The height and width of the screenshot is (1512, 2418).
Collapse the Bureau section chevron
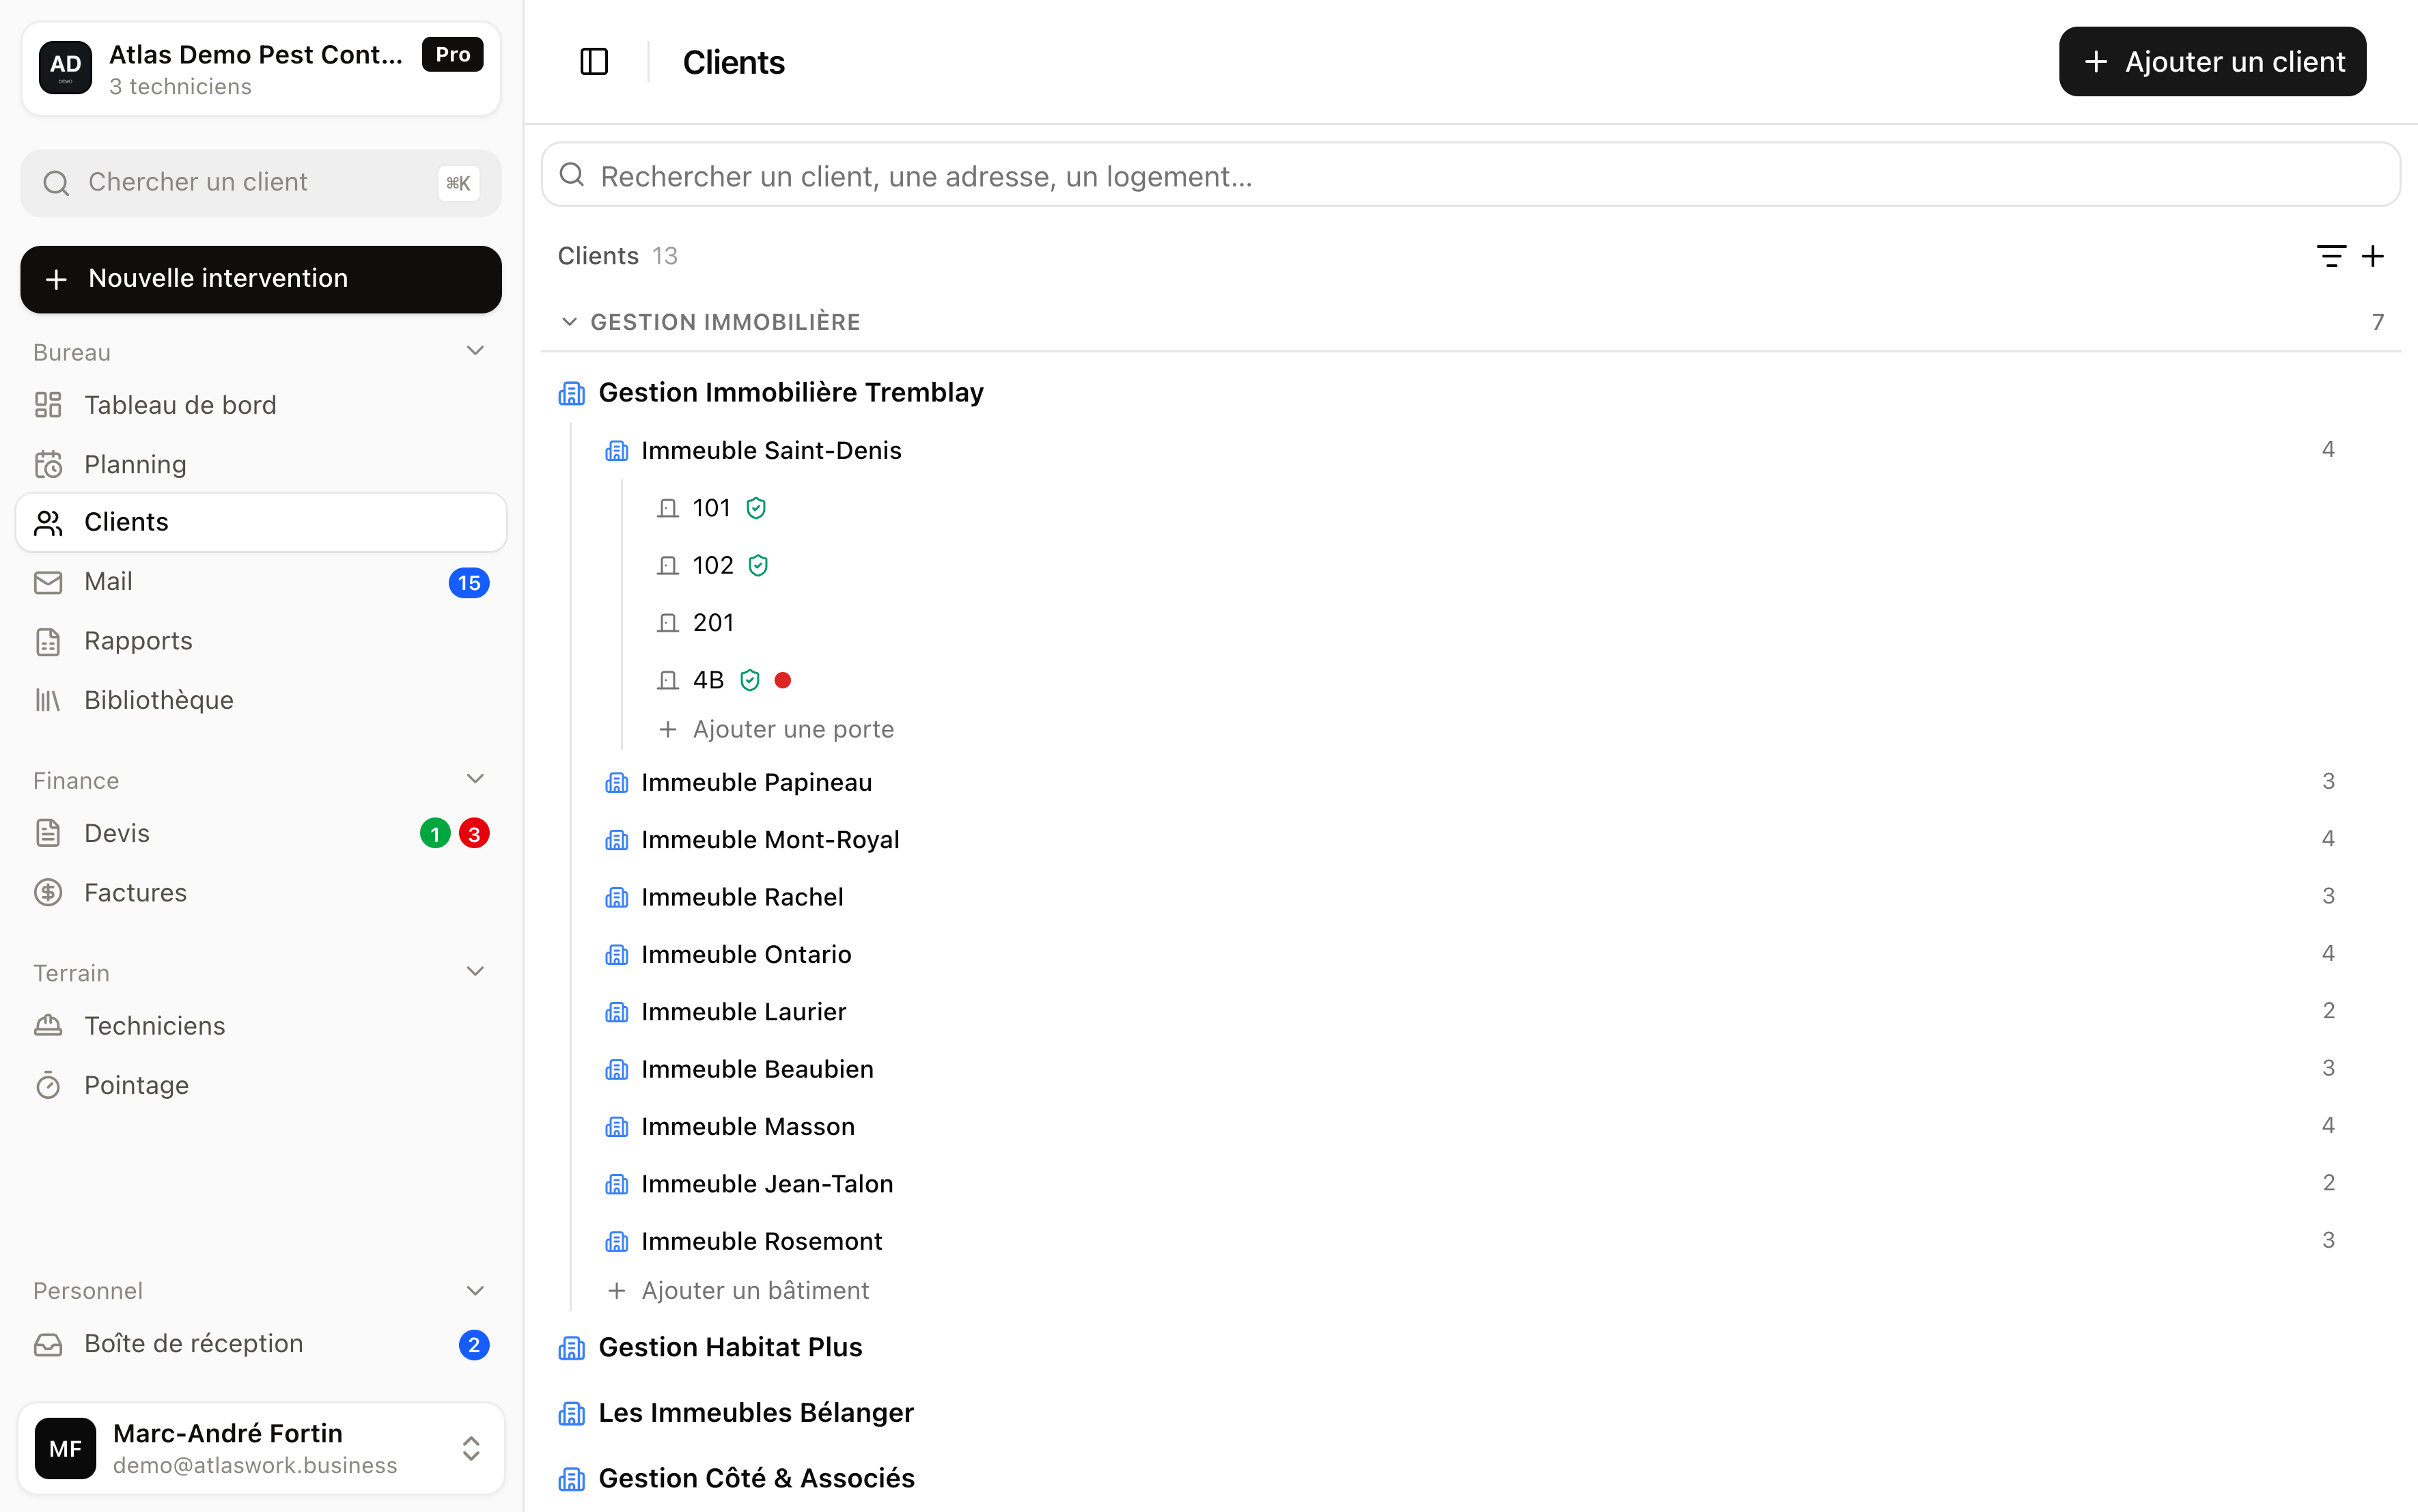point(476,350)
